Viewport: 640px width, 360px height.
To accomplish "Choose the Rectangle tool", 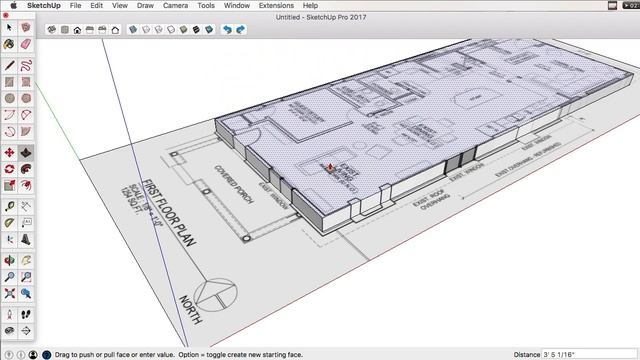I will (x=9, y=82).
